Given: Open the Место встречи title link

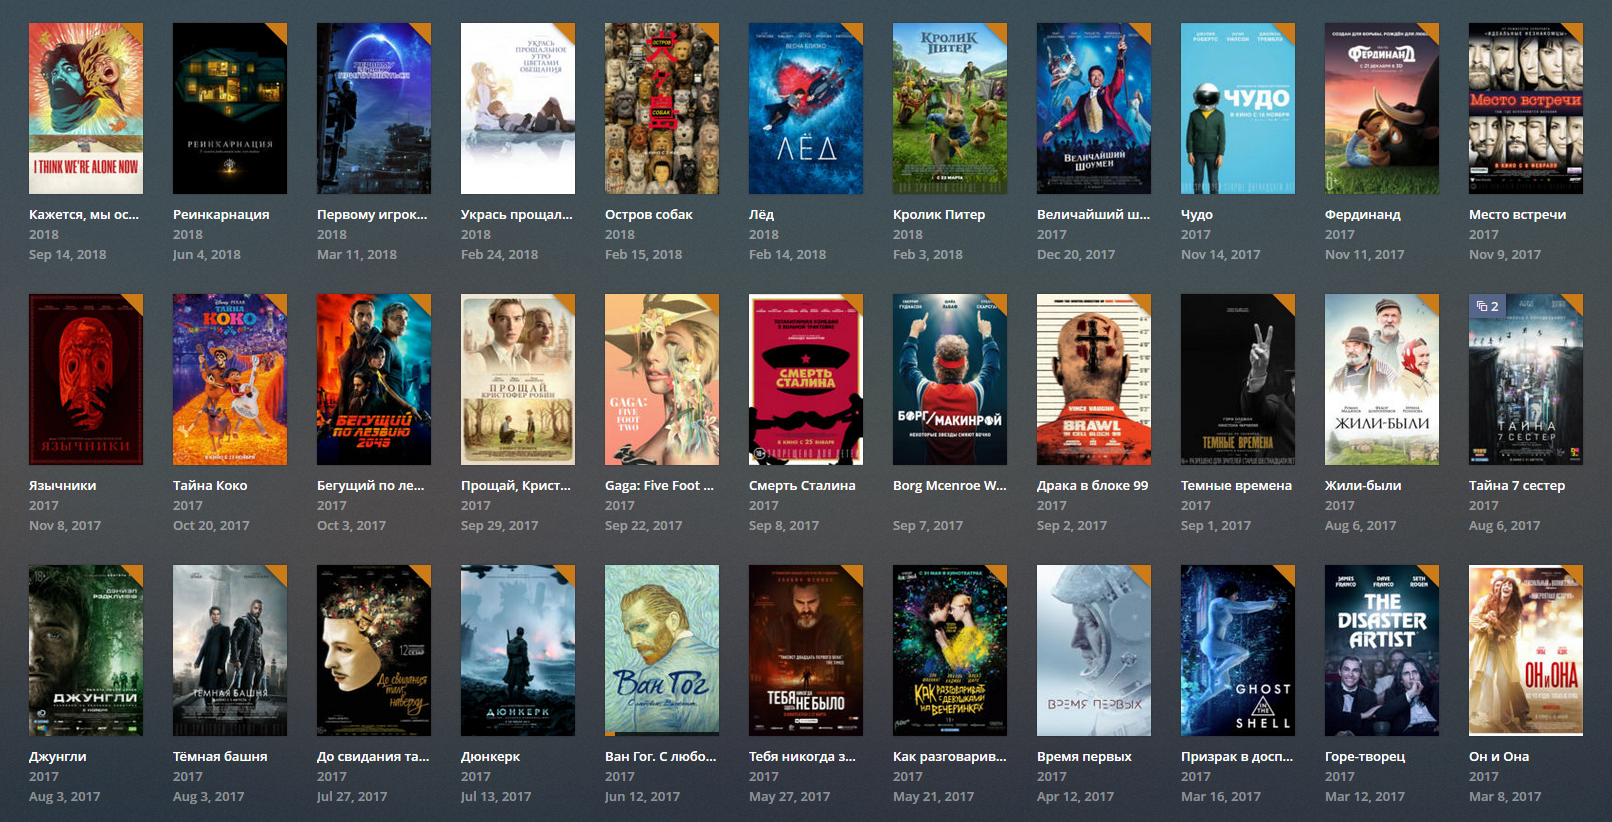Looking at the screenshot, I should [1517, 214].
